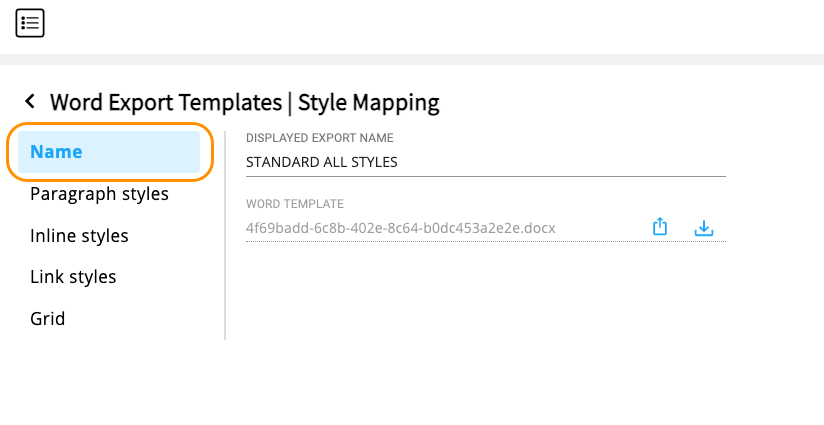Click the WORD TEMPLATE label
This screenshot has width=824, height=425.
(295, 204)
